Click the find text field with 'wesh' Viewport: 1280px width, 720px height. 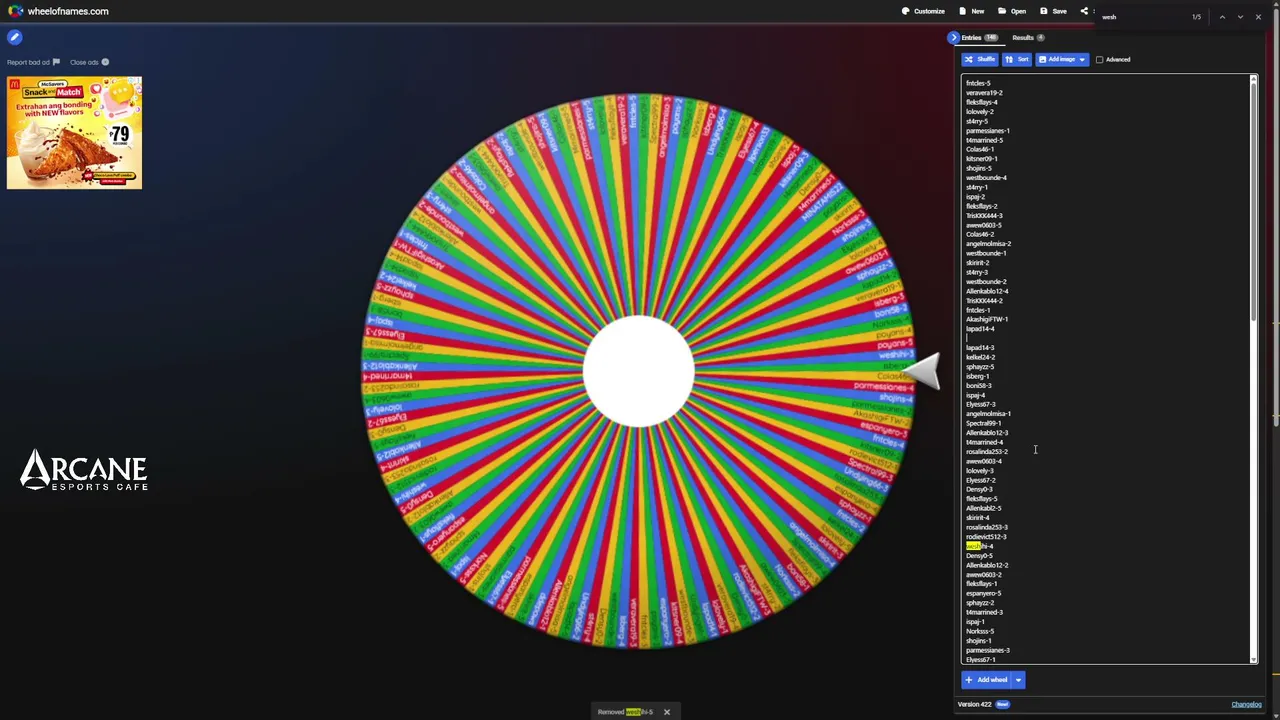pyautogui.click(x=1140, y=17)
